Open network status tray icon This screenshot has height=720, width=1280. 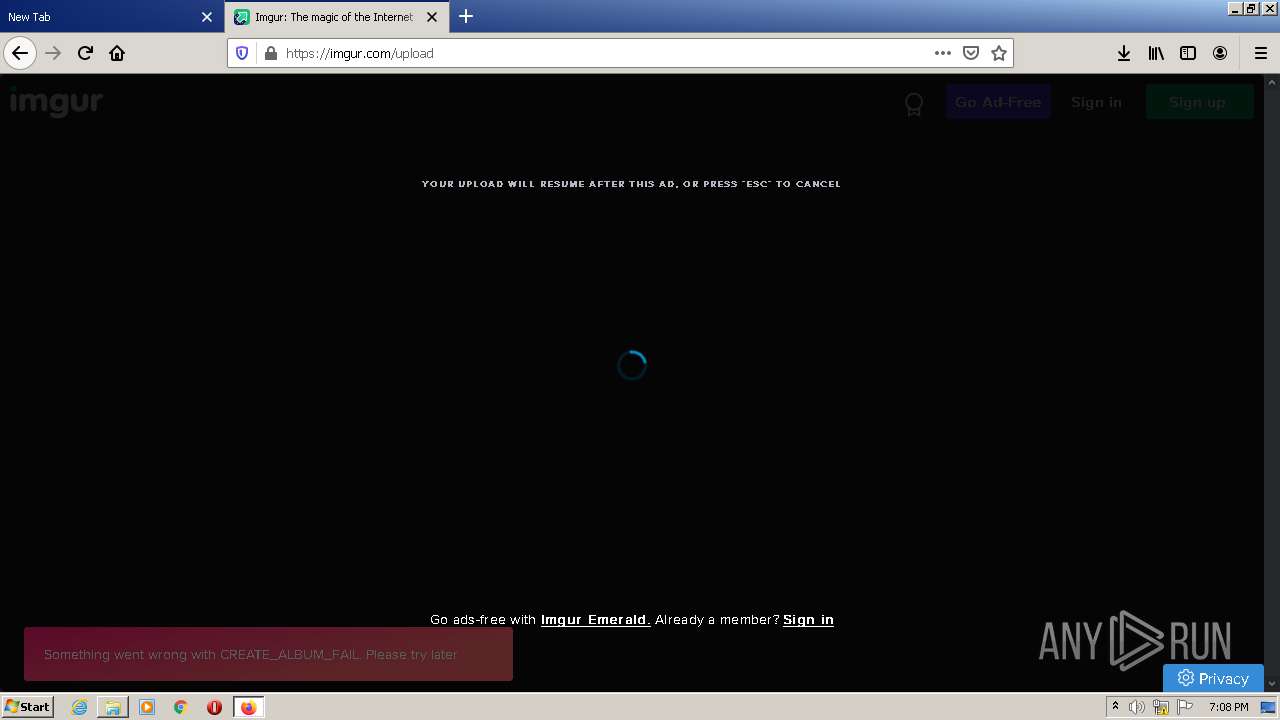pos(1161,707)
